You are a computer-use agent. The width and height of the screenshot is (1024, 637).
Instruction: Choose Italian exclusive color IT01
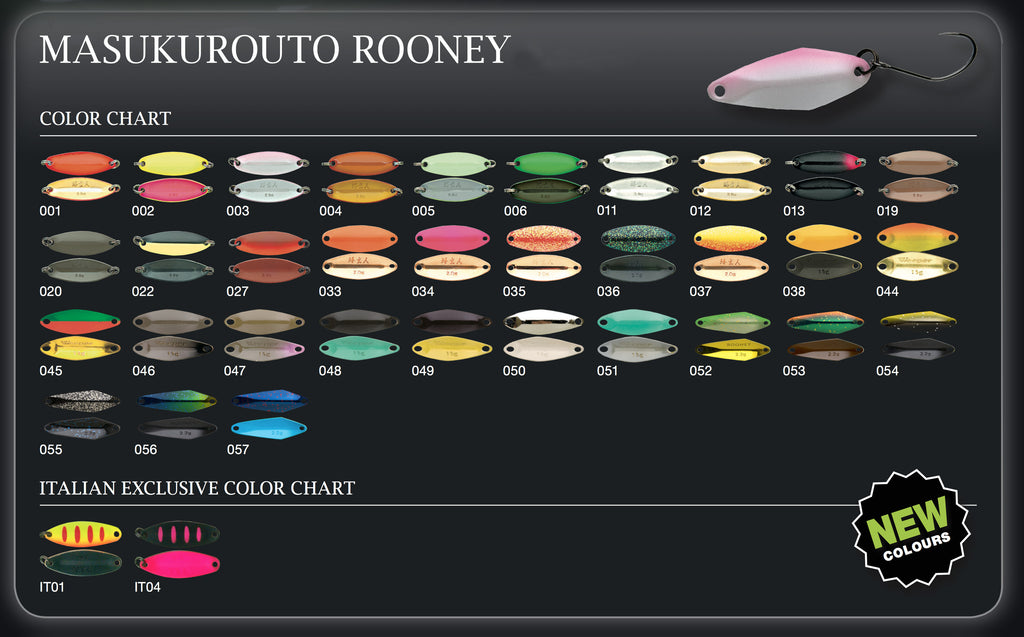[x=80, y=548]
